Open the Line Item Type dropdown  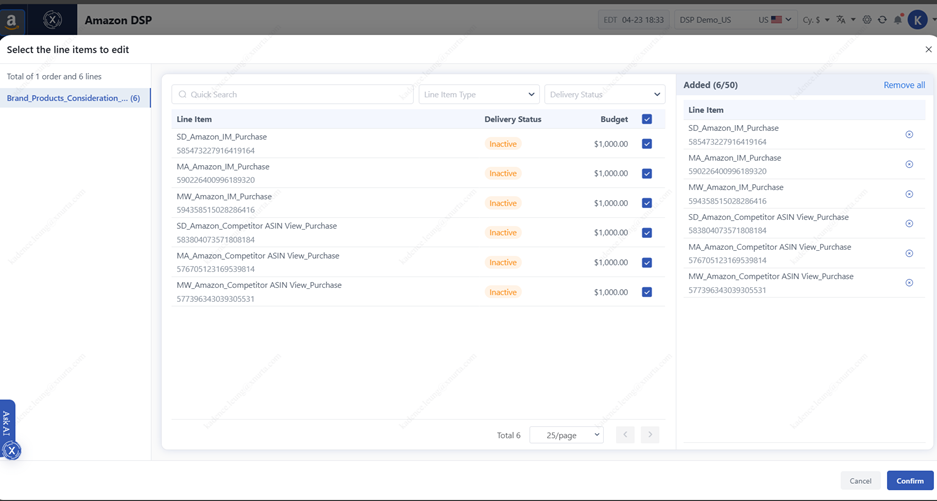(478, 95)
